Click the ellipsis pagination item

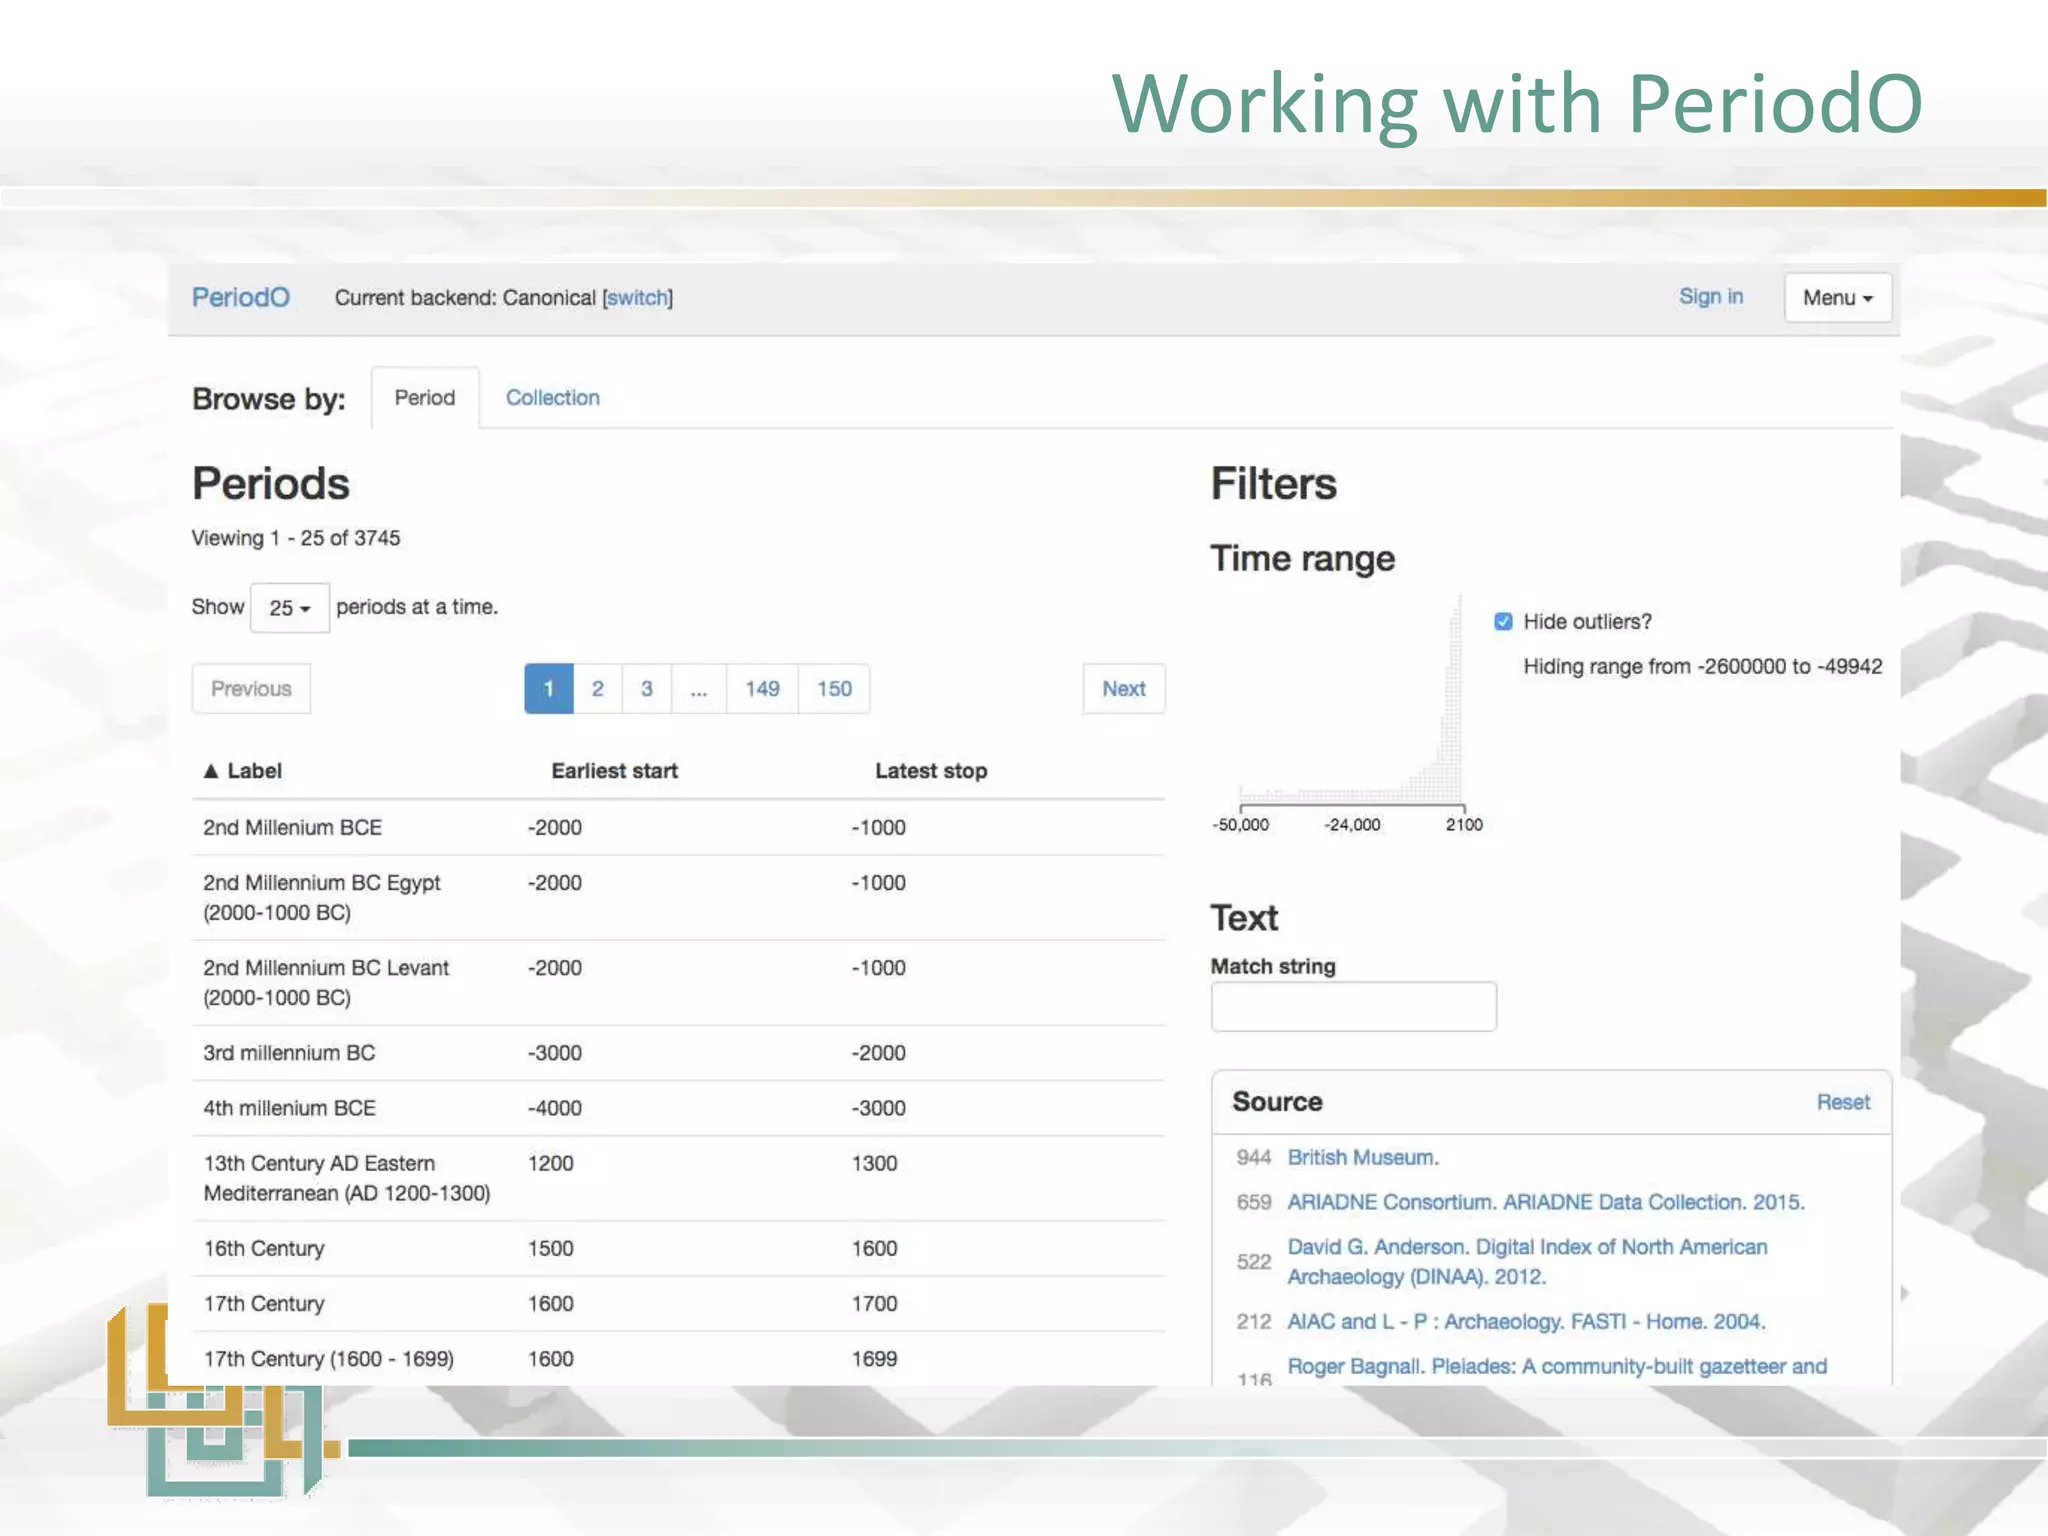click(699, 688)
